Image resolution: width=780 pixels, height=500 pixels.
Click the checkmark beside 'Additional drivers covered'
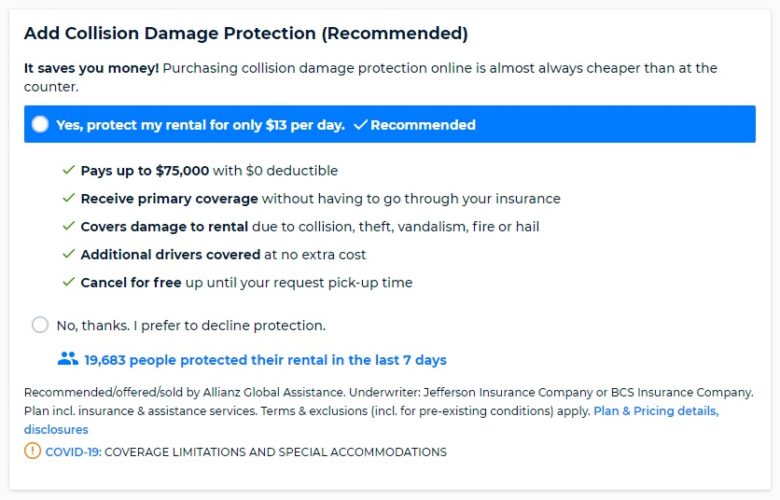[68, 255]
